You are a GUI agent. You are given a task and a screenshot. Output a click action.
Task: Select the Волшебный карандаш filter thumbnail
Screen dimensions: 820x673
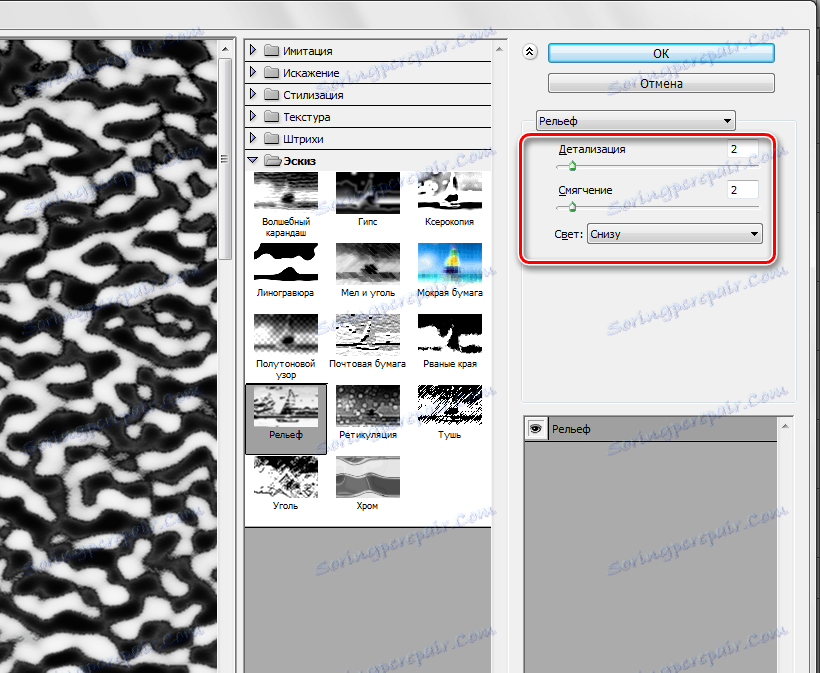286,193
